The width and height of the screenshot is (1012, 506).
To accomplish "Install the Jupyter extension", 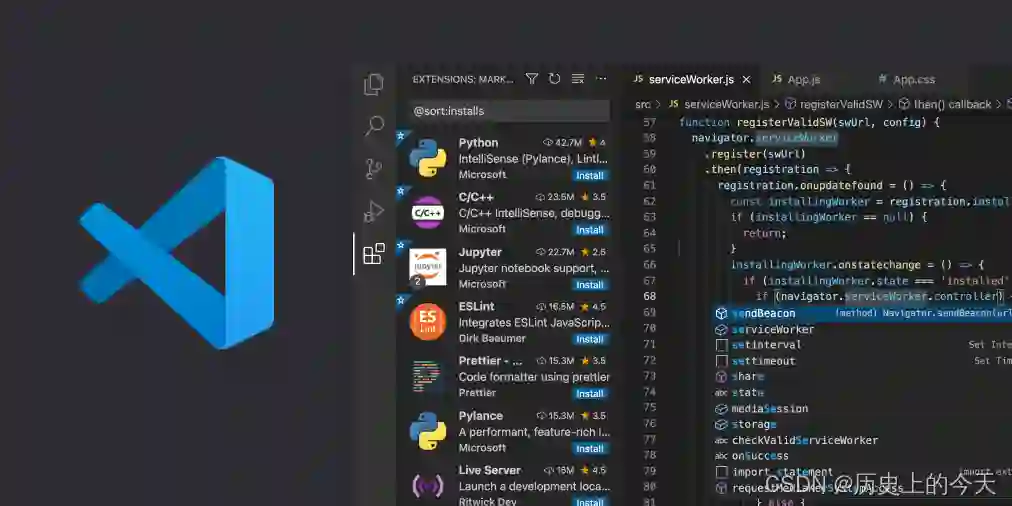I will (x=589, y=285).
